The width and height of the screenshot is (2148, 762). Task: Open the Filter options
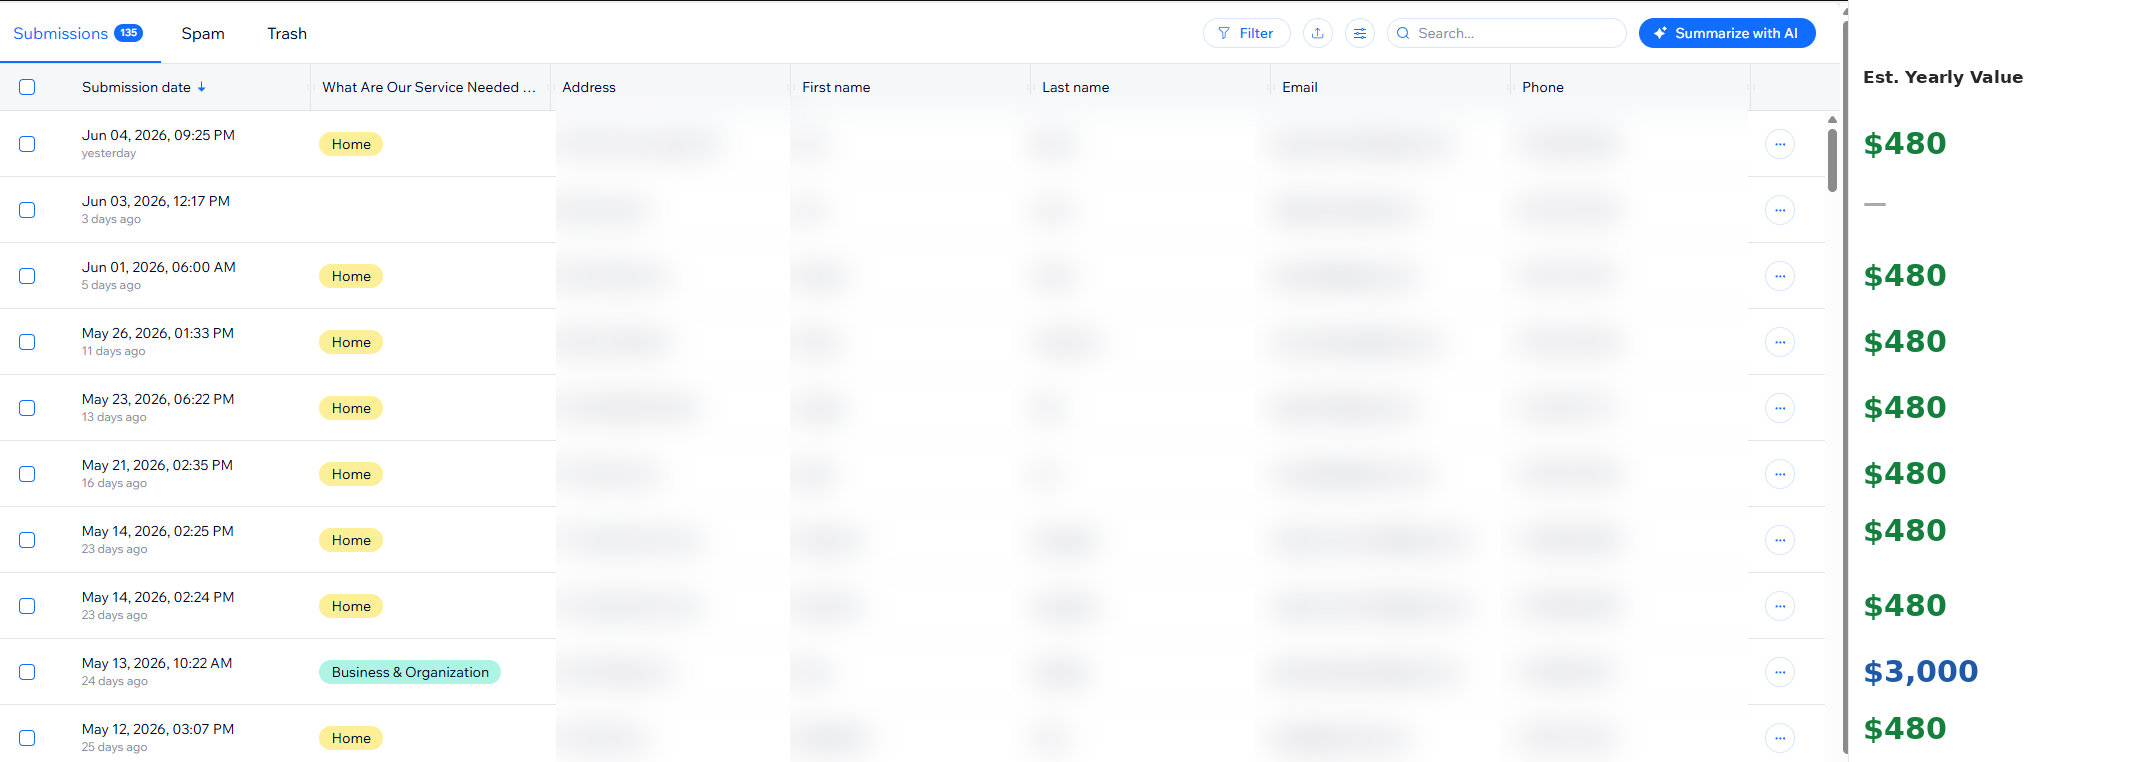[1246, 33]
